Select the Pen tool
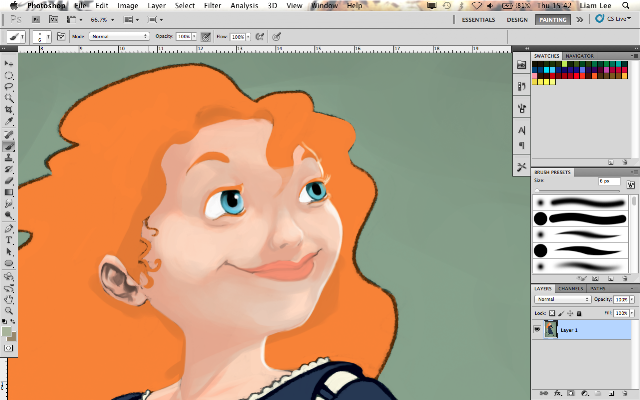Screen dimensions: 640x400 (x=9, y=228)
